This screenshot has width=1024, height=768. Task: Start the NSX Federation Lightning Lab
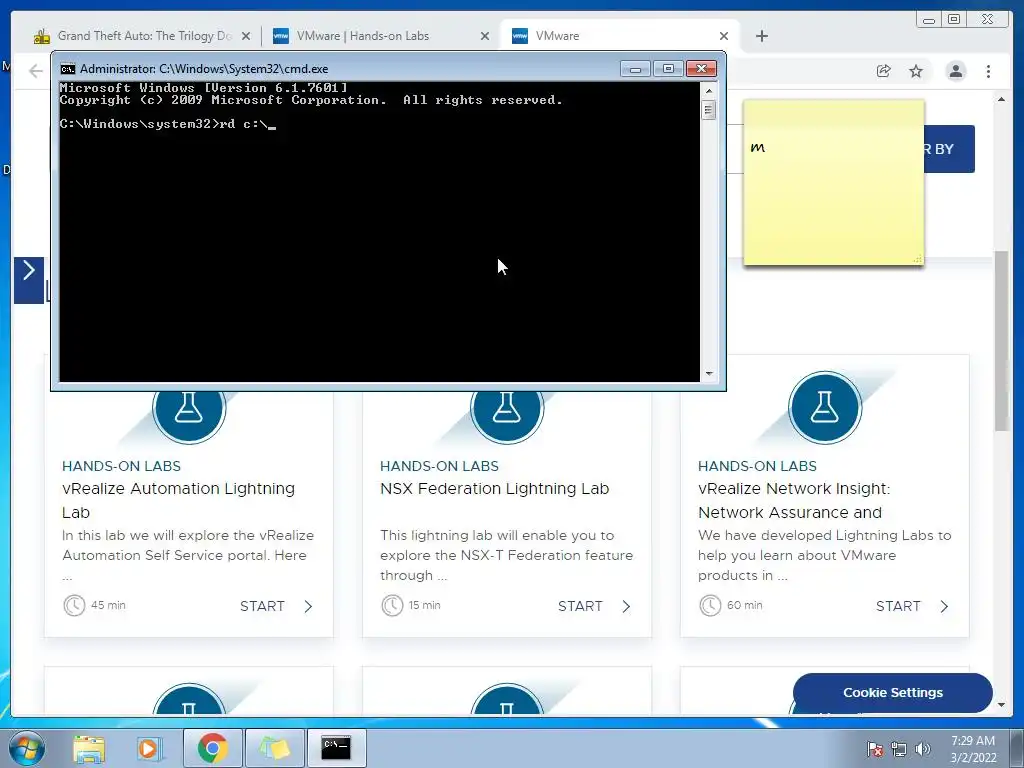click(x=580, y=606)
